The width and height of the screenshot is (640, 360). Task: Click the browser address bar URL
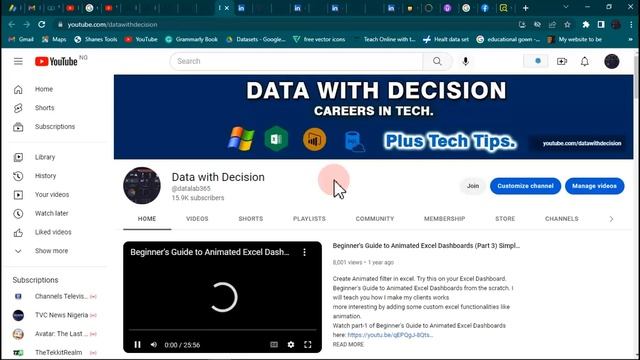pos(112,24)
